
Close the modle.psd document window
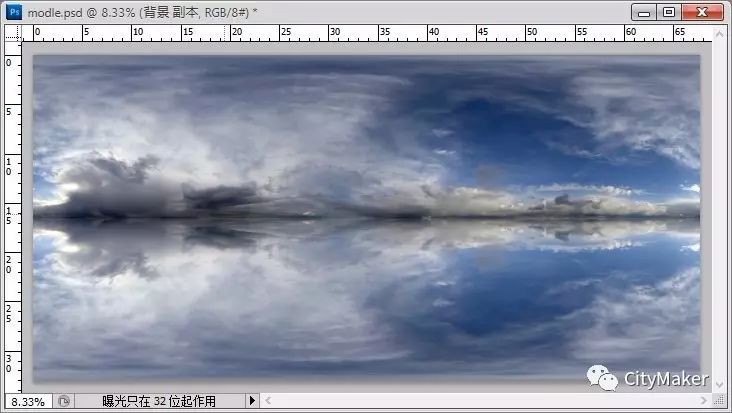pos(702,12)
